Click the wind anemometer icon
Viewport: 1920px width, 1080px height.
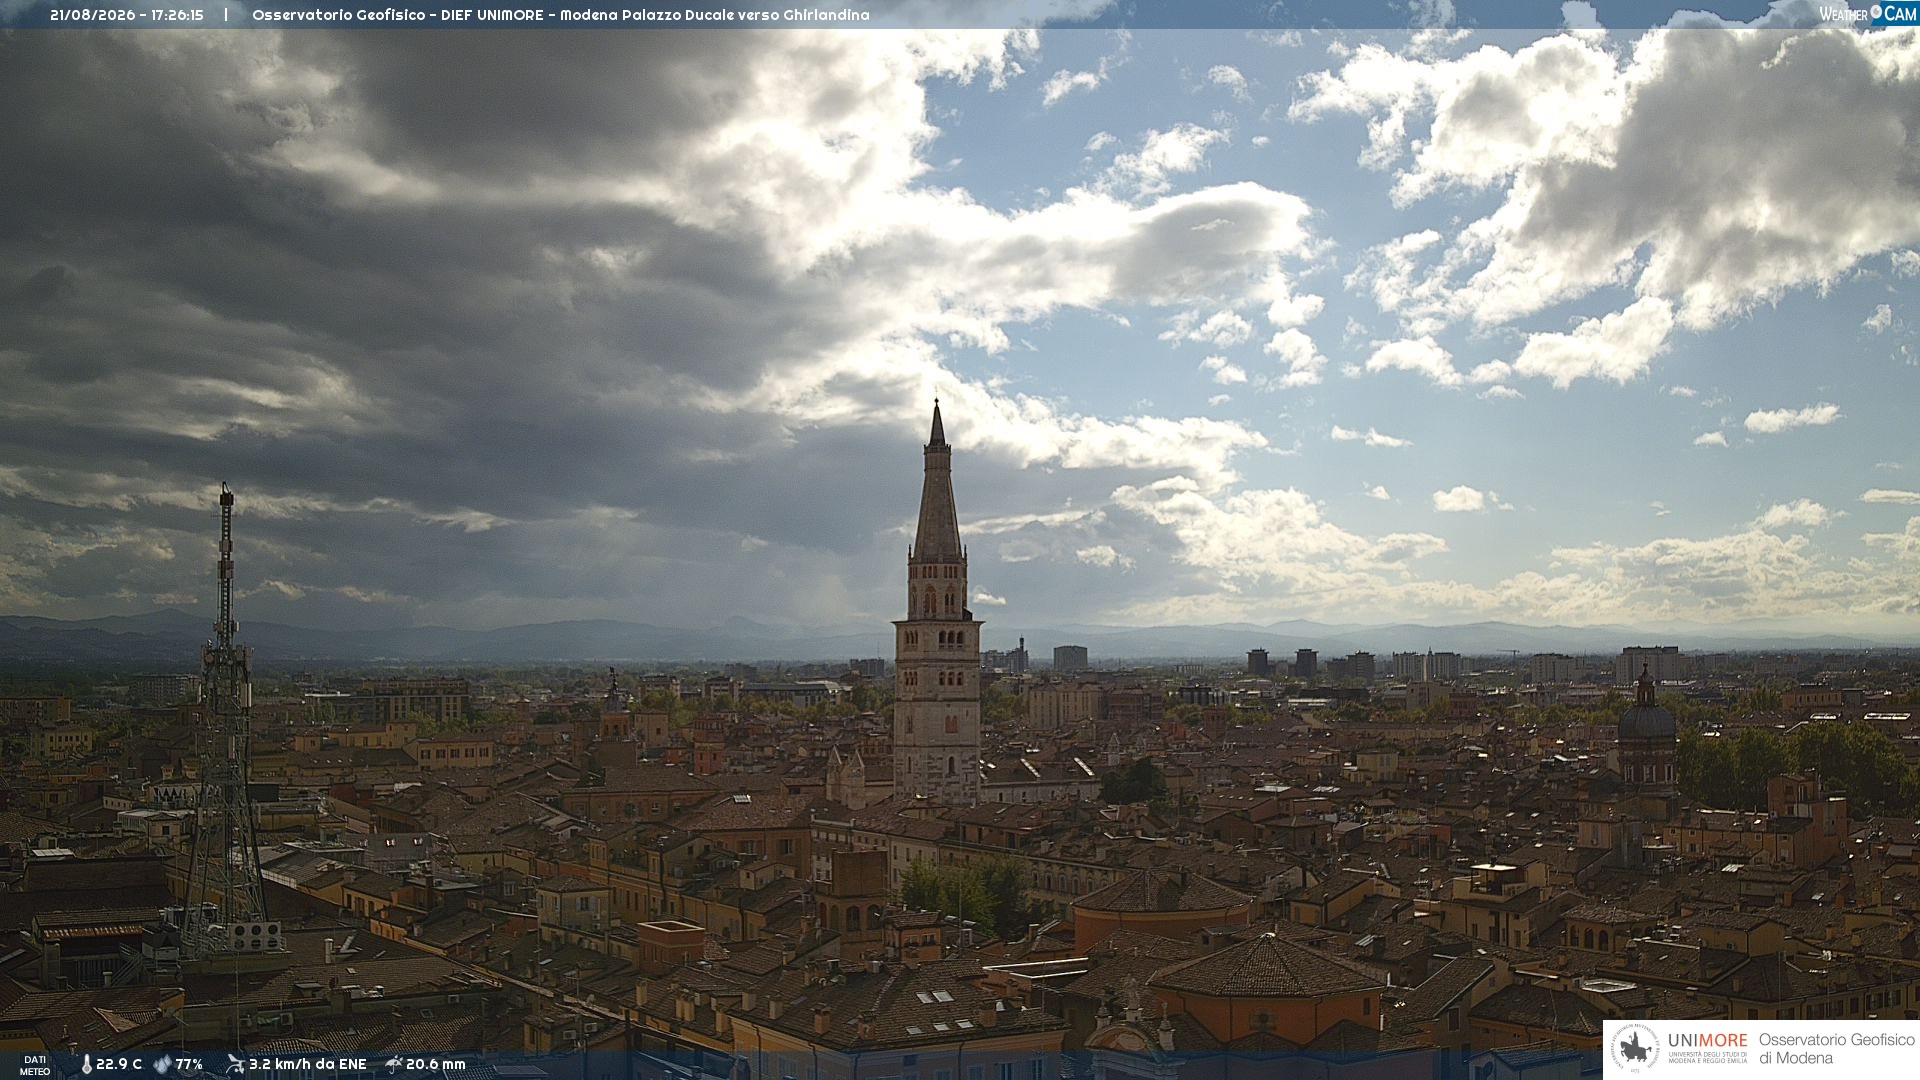[235, 1064]
